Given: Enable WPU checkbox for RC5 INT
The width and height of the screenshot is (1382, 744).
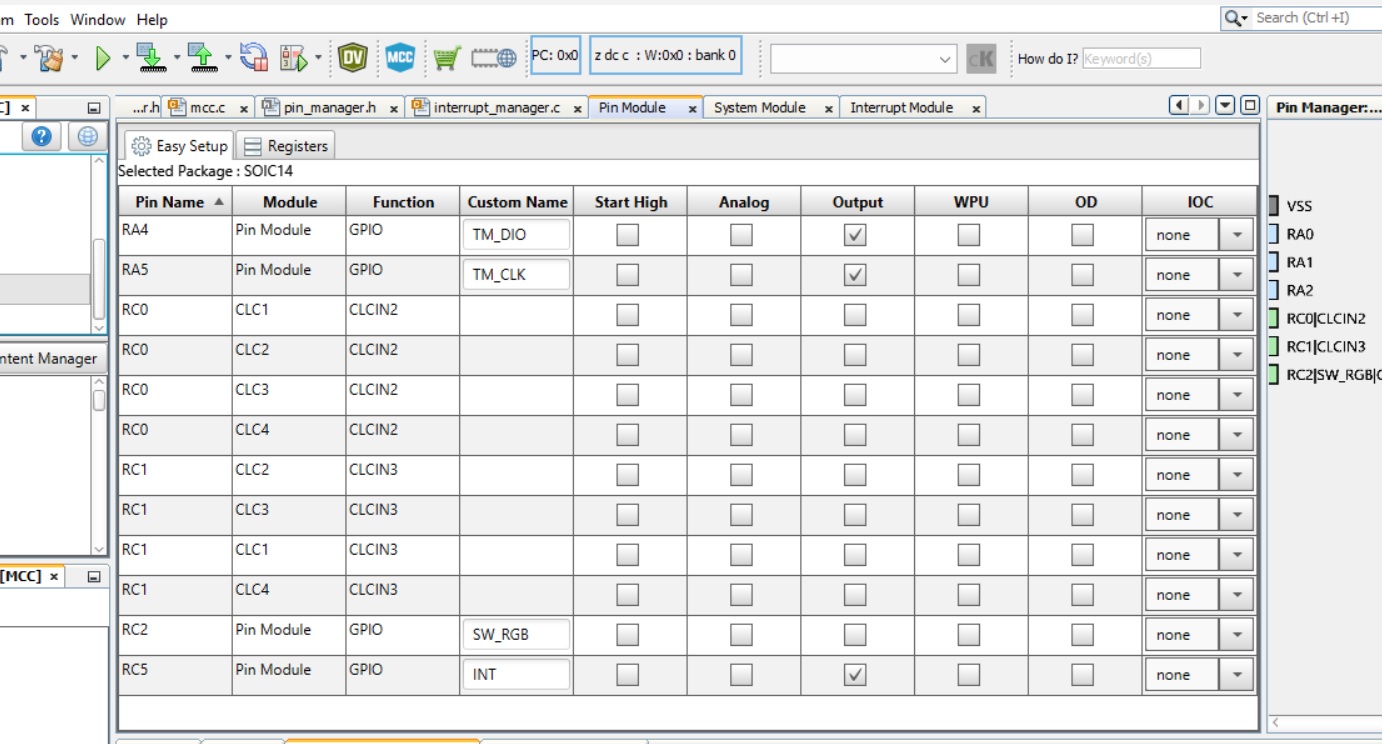Looking at the screenshot, I should [968, 675].
